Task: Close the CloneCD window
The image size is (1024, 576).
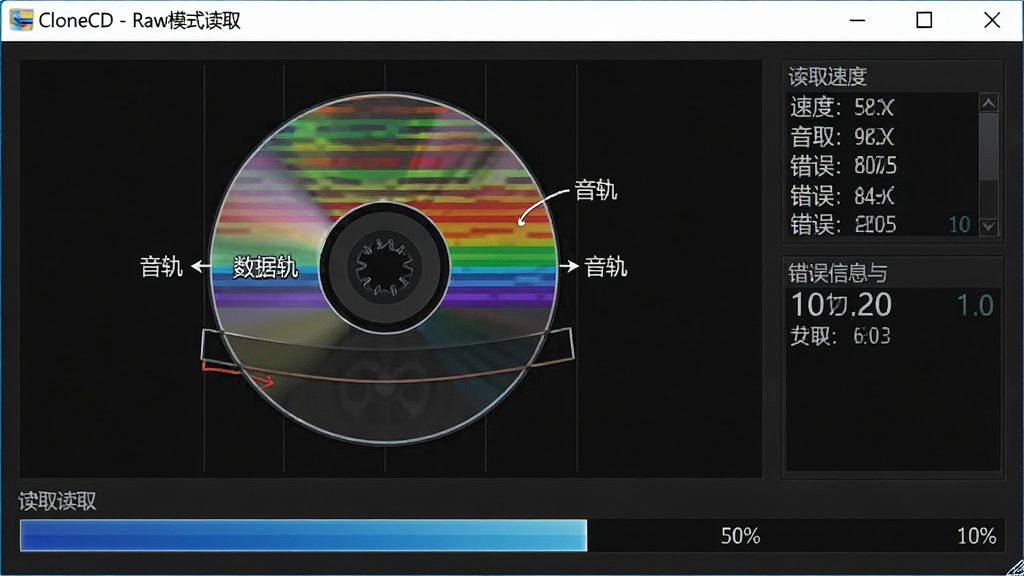Action: pos(992,20)
